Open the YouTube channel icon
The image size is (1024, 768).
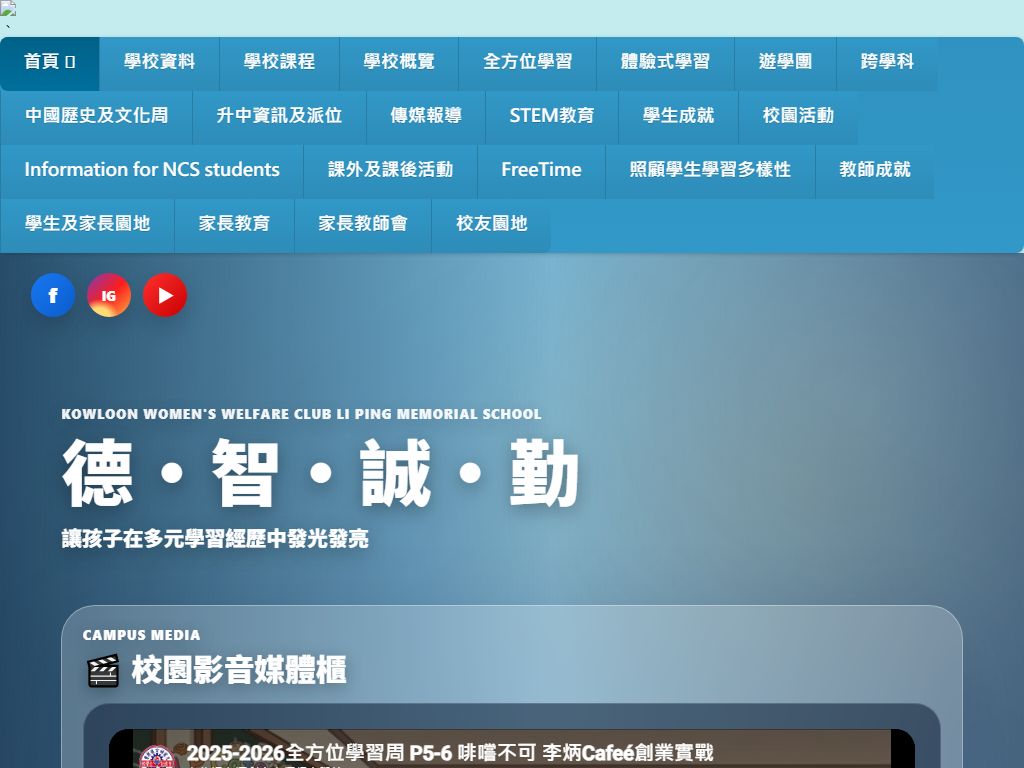[165, 295]
